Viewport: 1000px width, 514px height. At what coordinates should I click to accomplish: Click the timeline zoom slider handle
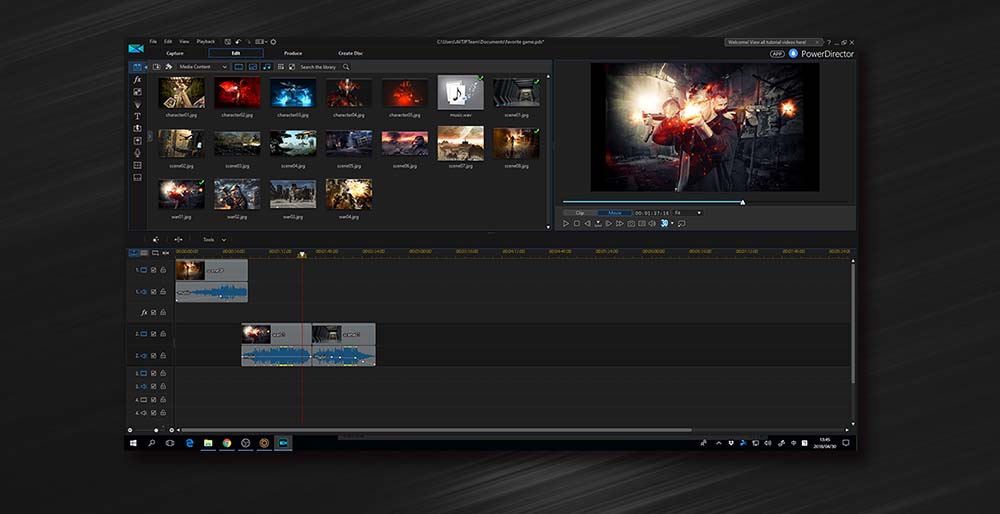156,430
